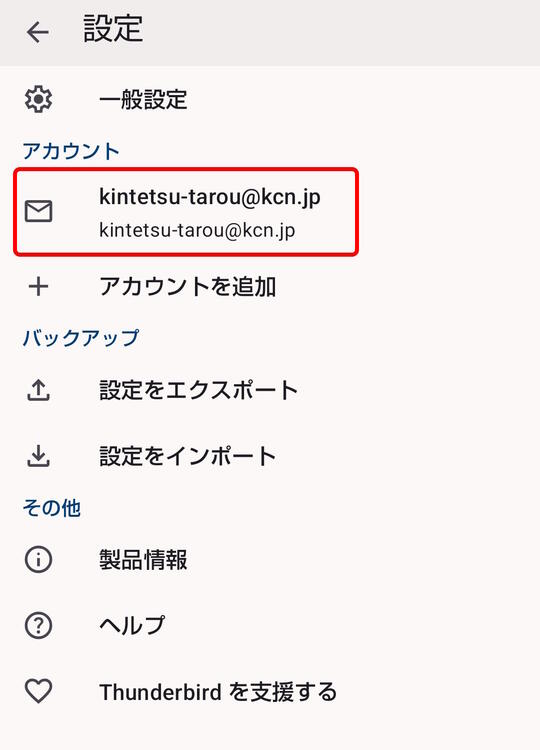Click the envelope icon of the account

click(x=38, y=211)
